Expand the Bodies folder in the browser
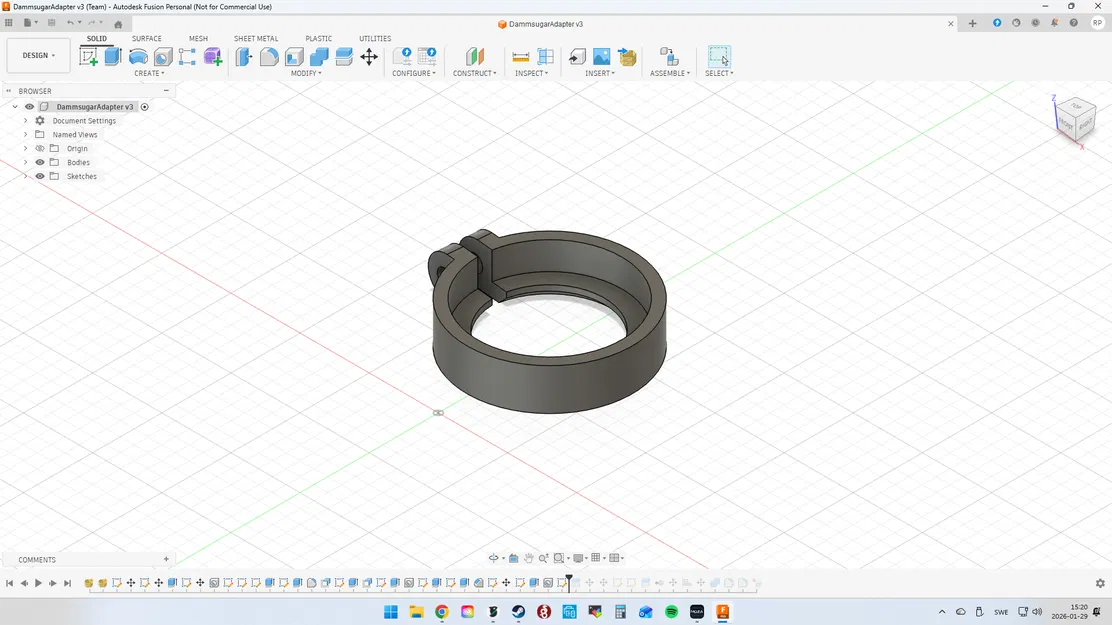This screenshot has width=1112, height=625. [24, 162]
